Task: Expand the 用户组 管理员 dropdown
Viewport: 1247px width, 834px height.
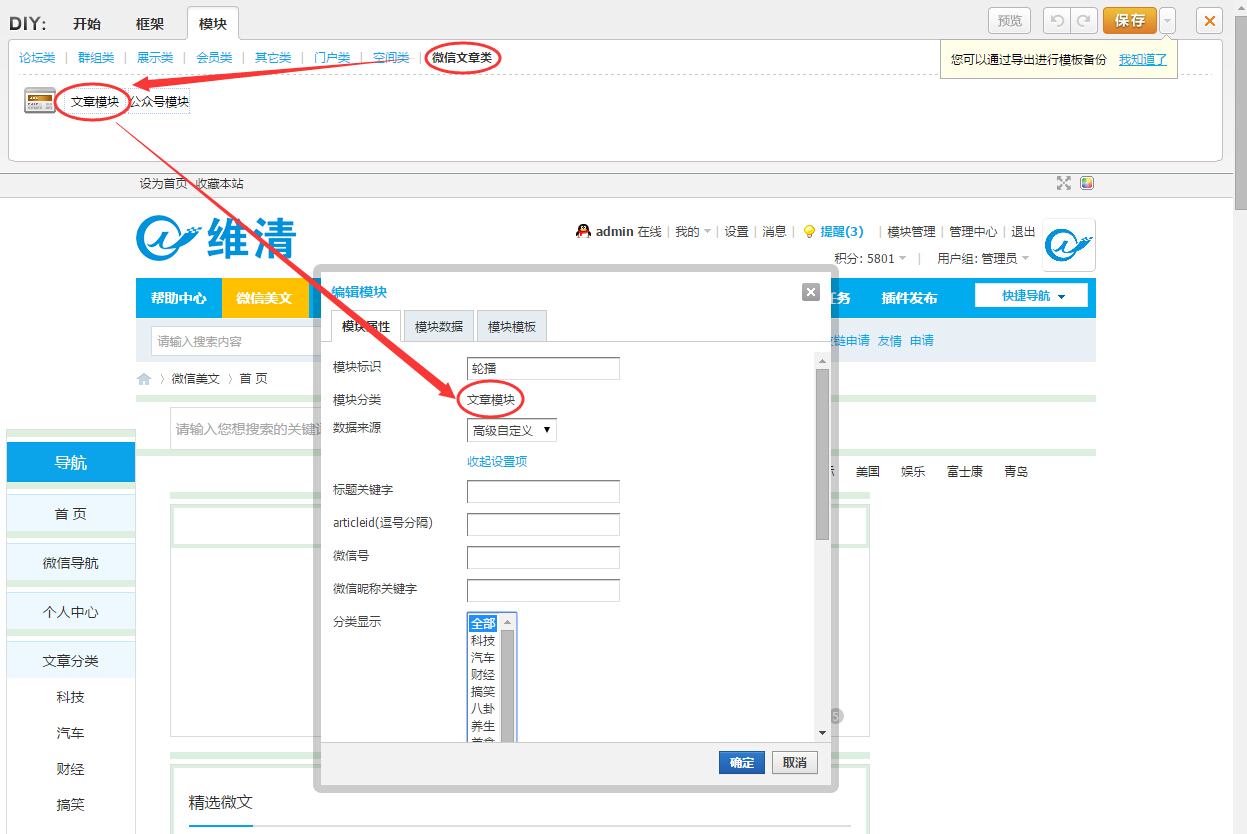Action: (x=983, y=258)
